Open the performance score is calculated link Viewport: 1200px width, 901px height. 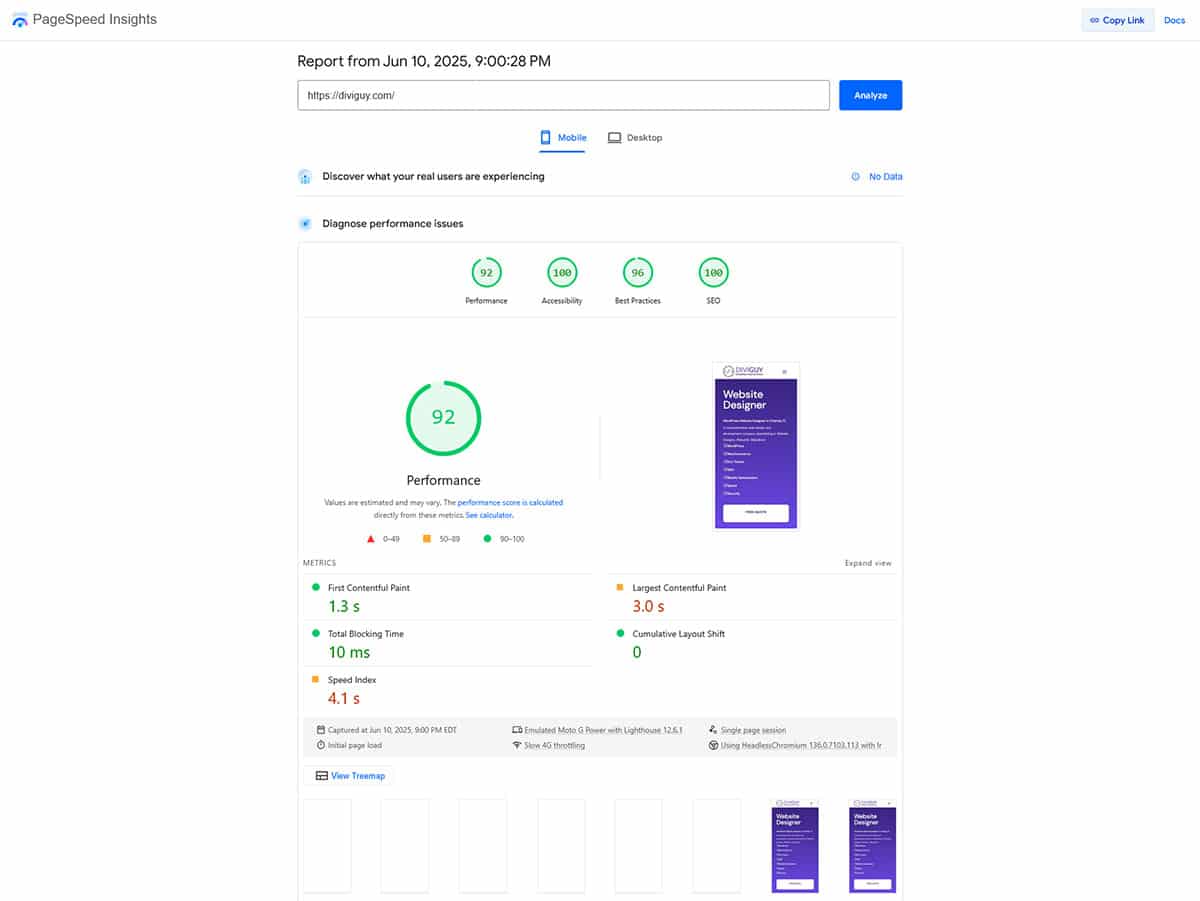pos(510,503)
